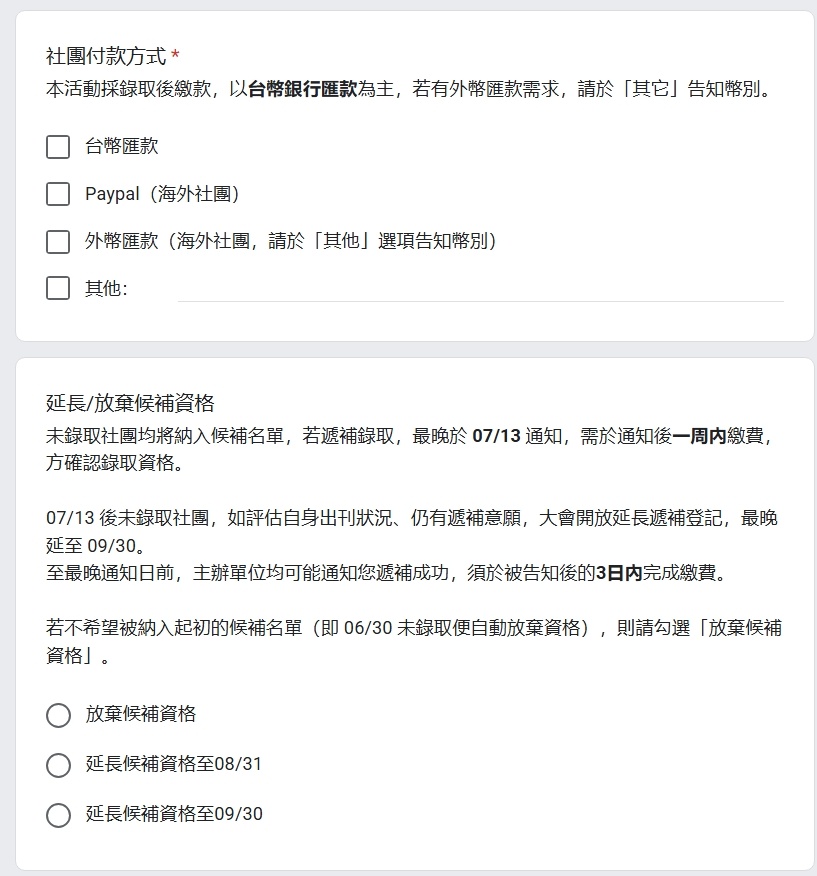This screenshot has height=876, width=817.
Task: Click the 放棄候補資格 option label
Action: (141, 714)
